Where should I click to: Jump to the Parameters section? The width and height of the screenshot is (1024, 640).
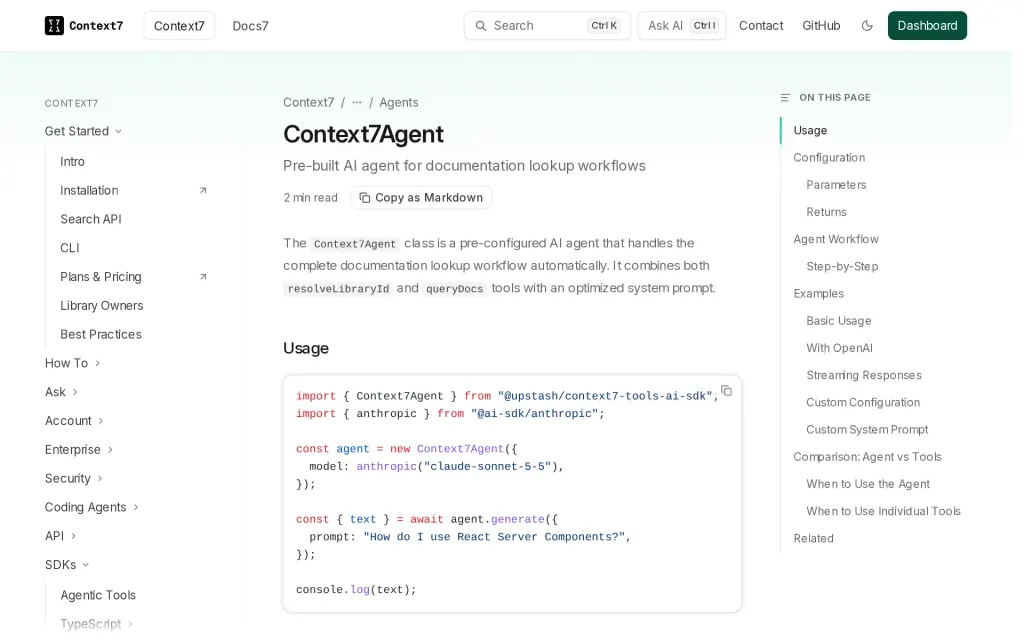(836, 185)
